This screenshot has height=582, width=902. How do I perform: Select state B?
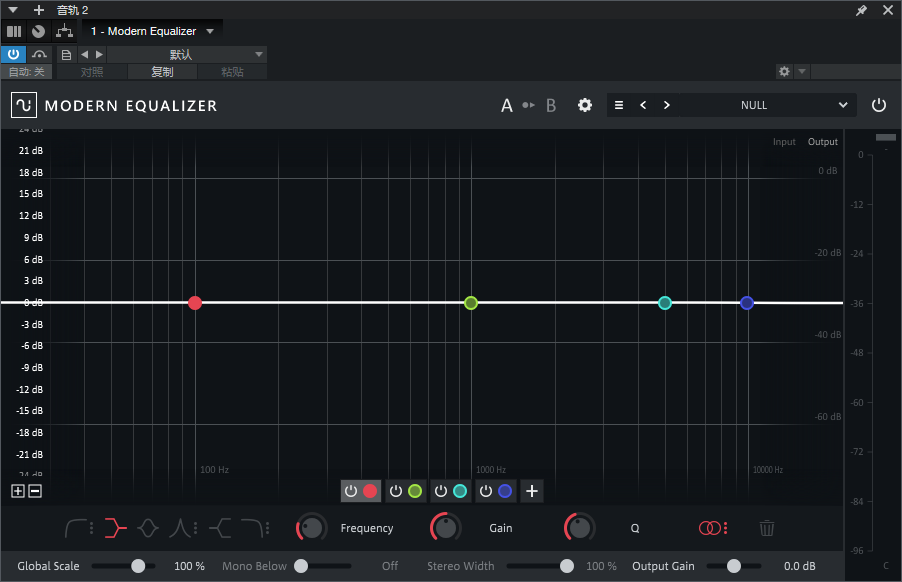click(x=551, y=105)
